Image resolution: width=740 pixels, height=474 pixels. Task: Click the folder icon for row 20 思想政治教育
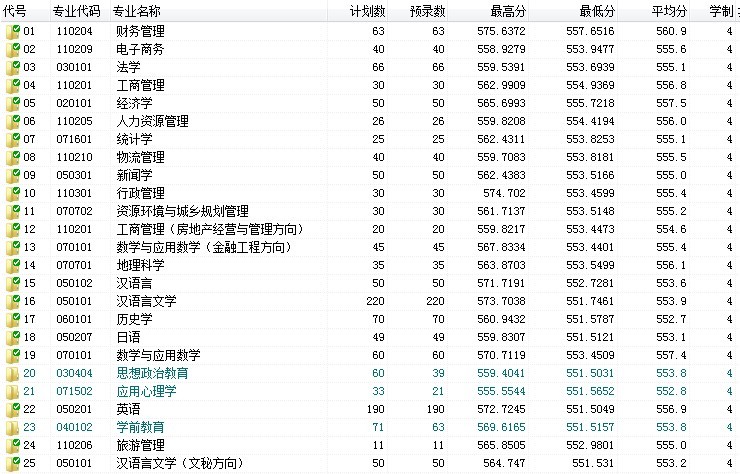13,373
